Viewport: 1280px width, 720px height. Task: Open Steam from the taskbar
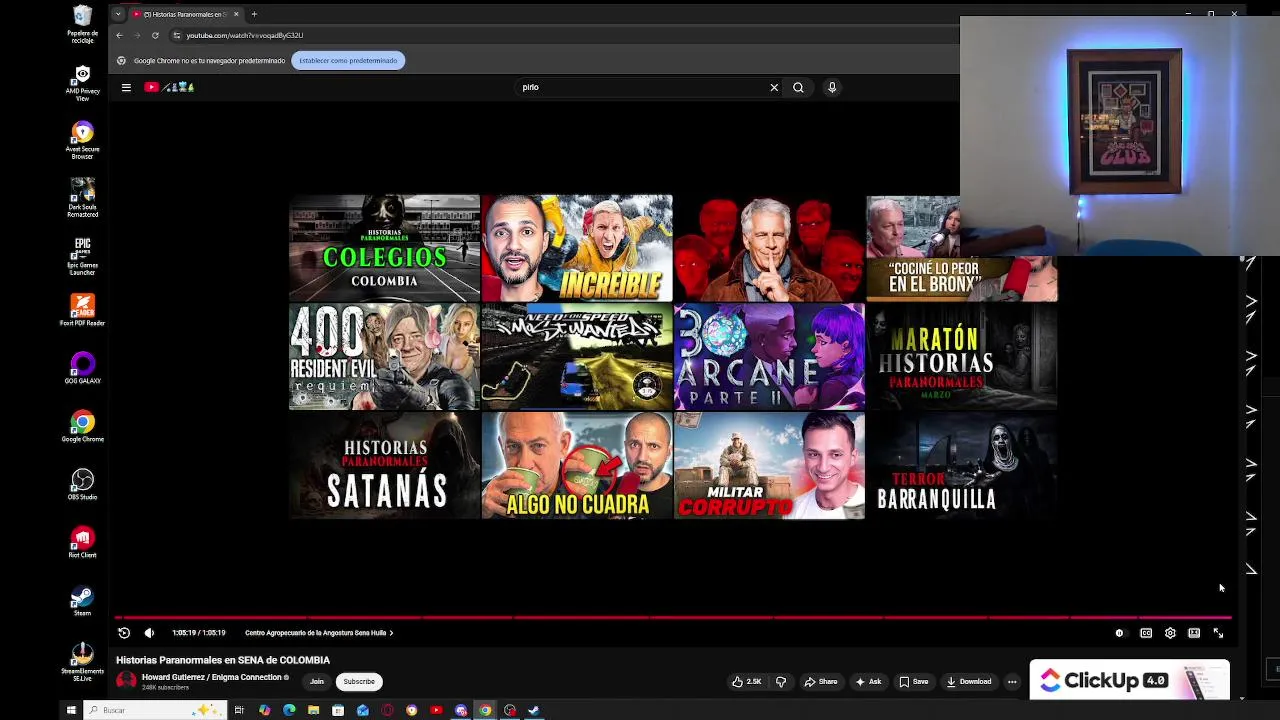pos(534,710)
